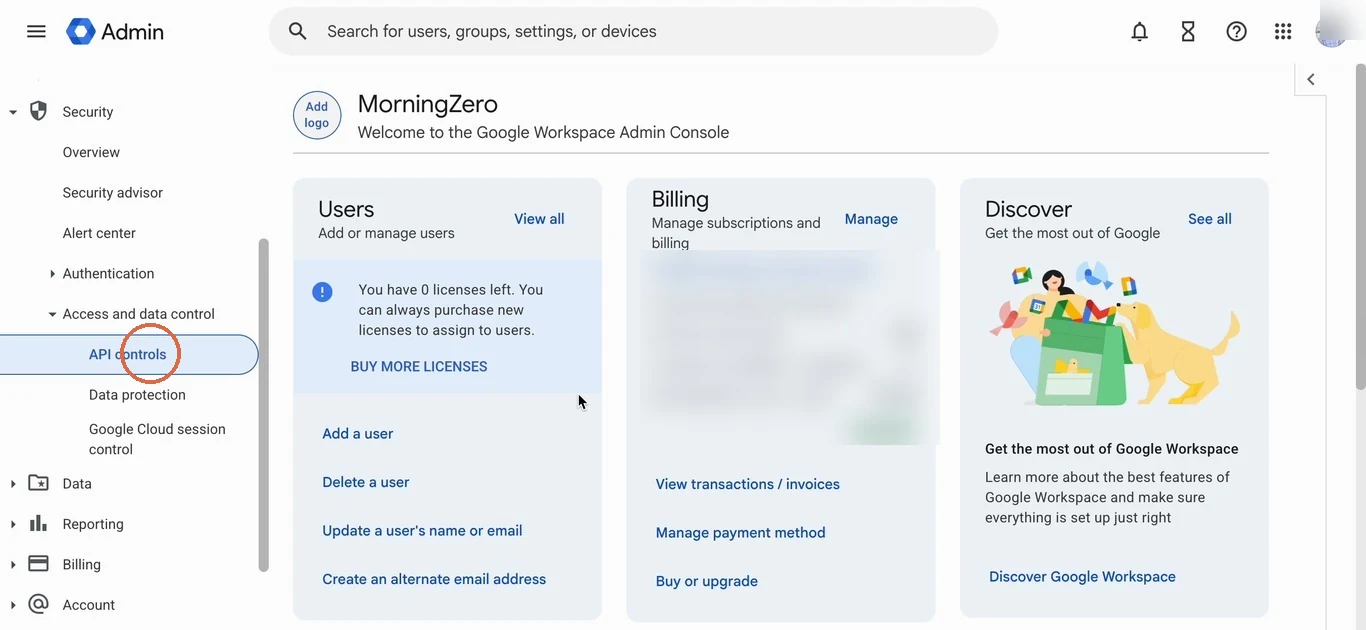Click Manage billing link

point(871,219)
